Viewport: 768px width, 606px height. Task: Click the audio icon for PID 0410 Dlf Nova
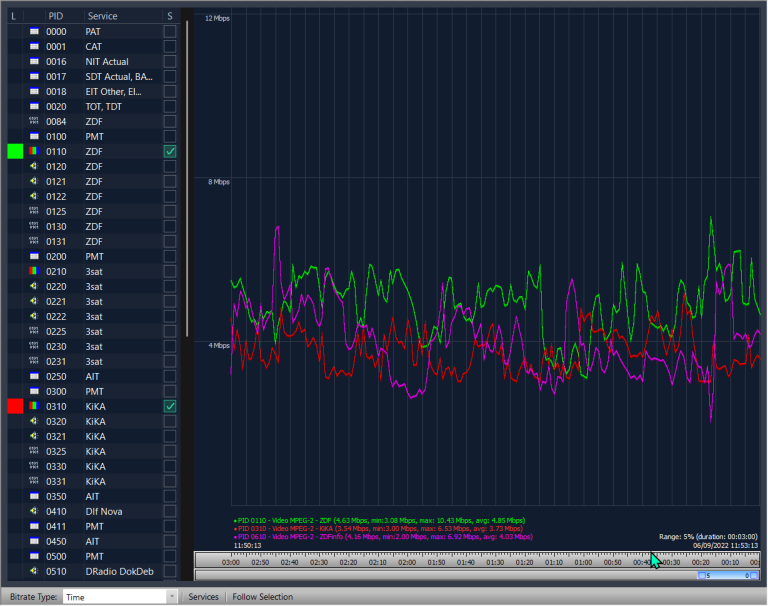34,511
